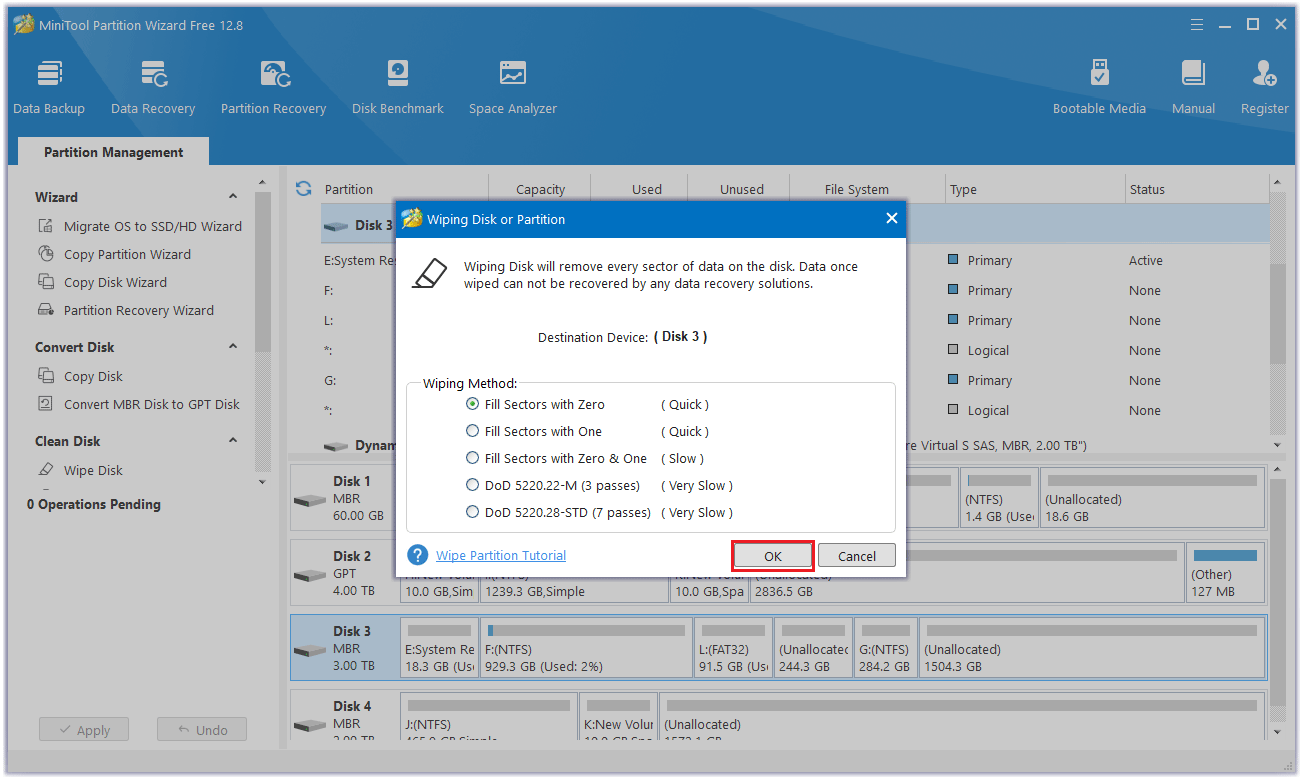Click the Copy Disk Wizard icon
The image size is (1300, 777).
click(x=46, y=282)
